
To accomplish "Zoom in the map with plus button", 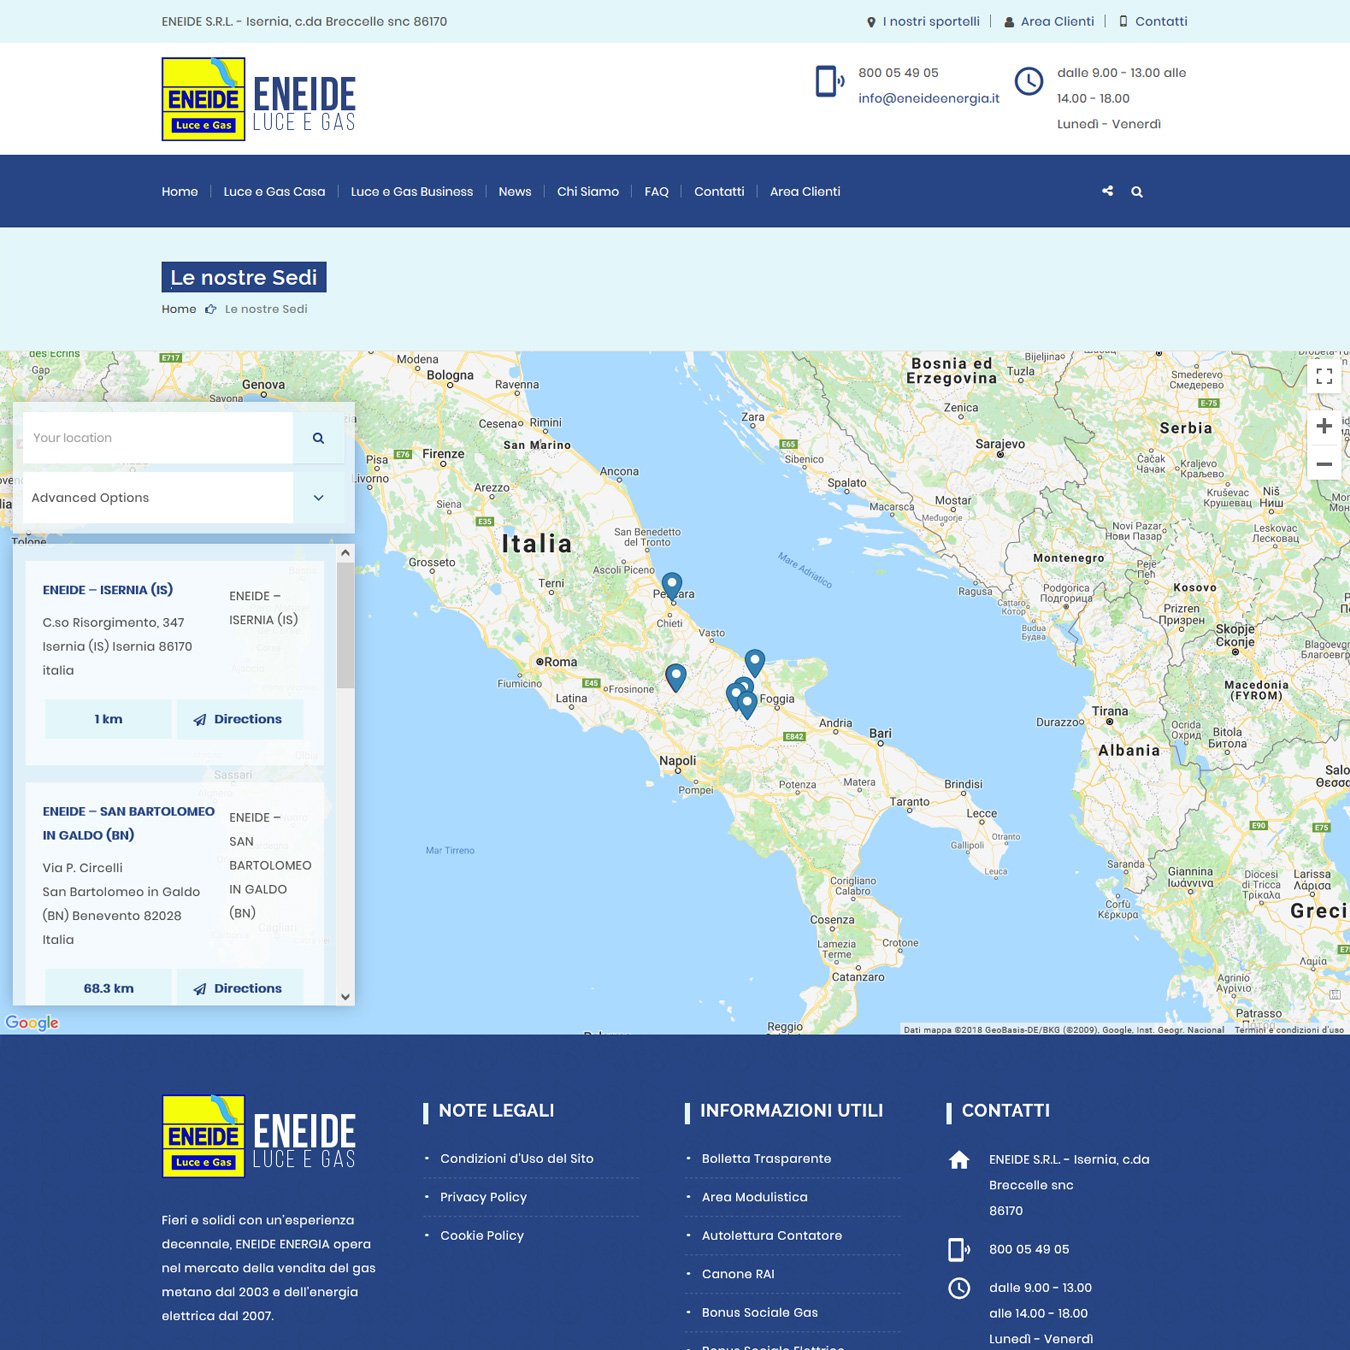I will pos(1324,426).
